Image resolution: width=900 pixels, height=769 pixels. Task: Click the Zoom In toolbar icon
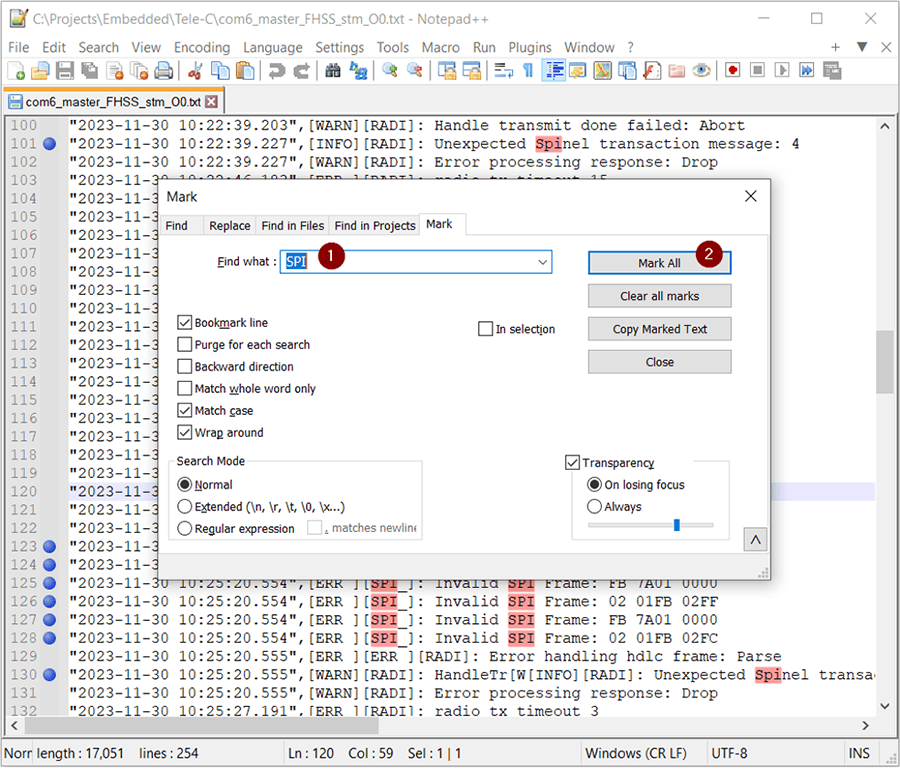point(390,71)
